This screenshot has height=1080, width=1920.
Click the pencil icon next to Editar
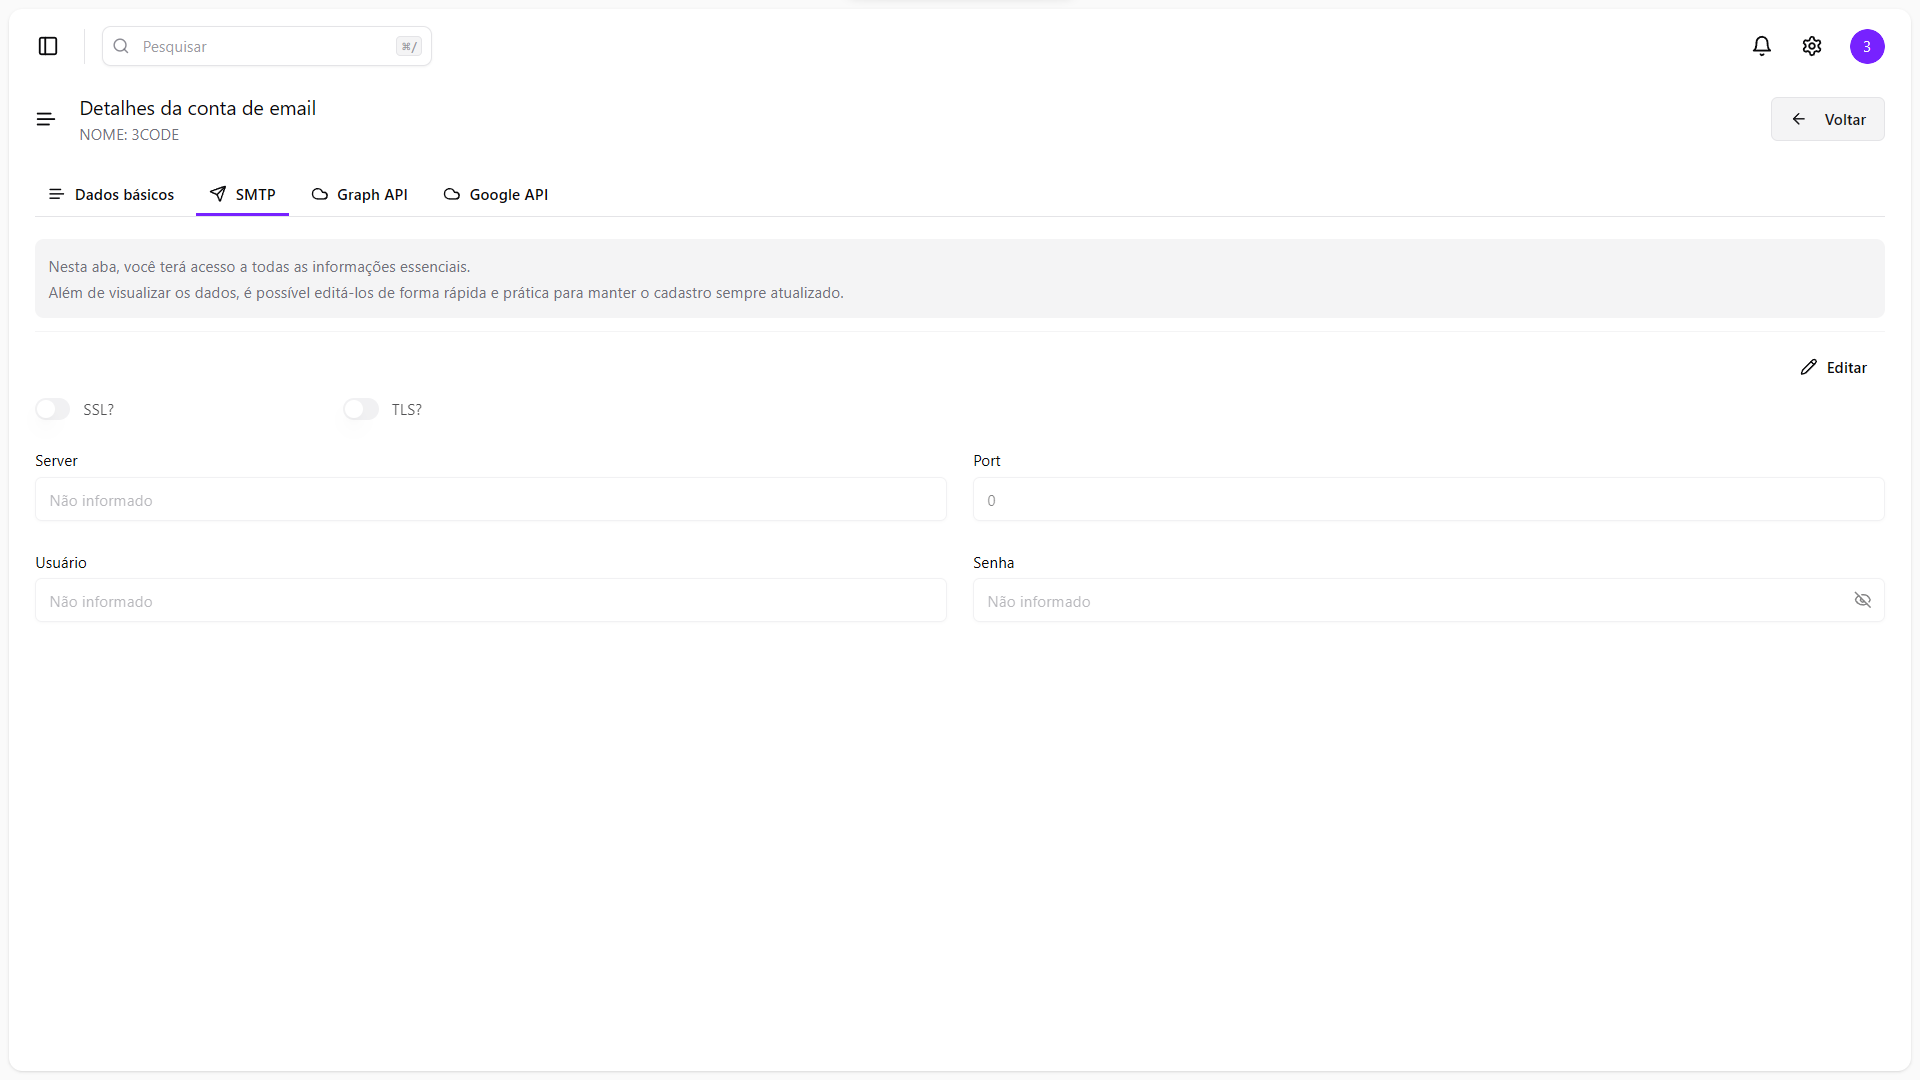[x=1809, y=367]
